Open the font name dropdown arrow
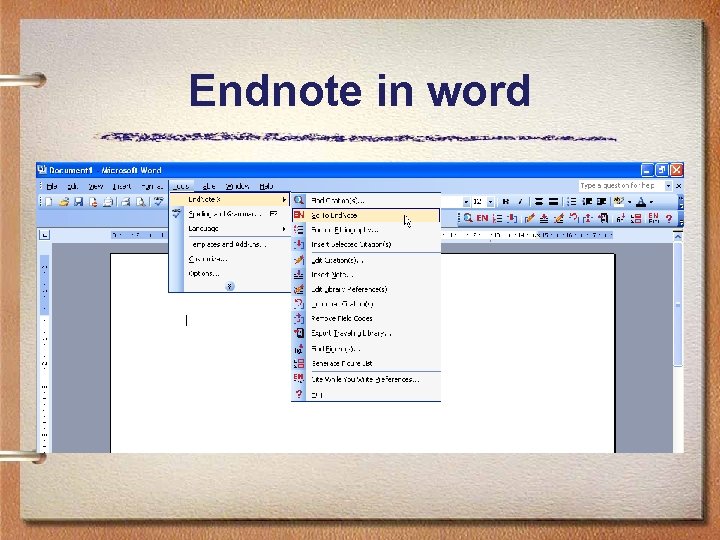 click(466, 202)
